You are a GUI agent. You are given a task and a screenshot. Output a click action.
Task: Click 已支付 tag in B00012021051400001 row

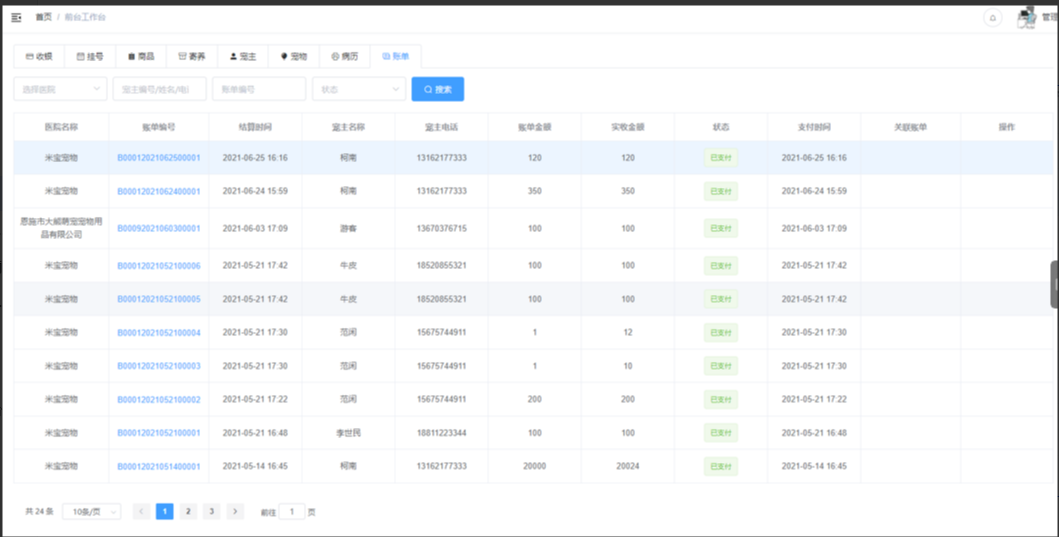point(721,467)
